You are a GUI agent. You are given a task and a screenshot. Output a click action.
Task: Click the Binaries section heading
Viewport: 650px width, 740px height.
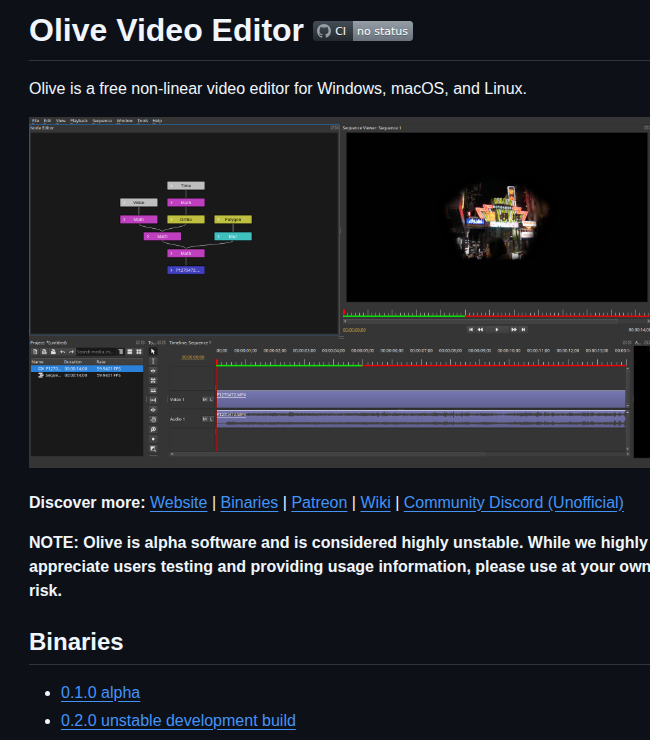tap(76, 642)
